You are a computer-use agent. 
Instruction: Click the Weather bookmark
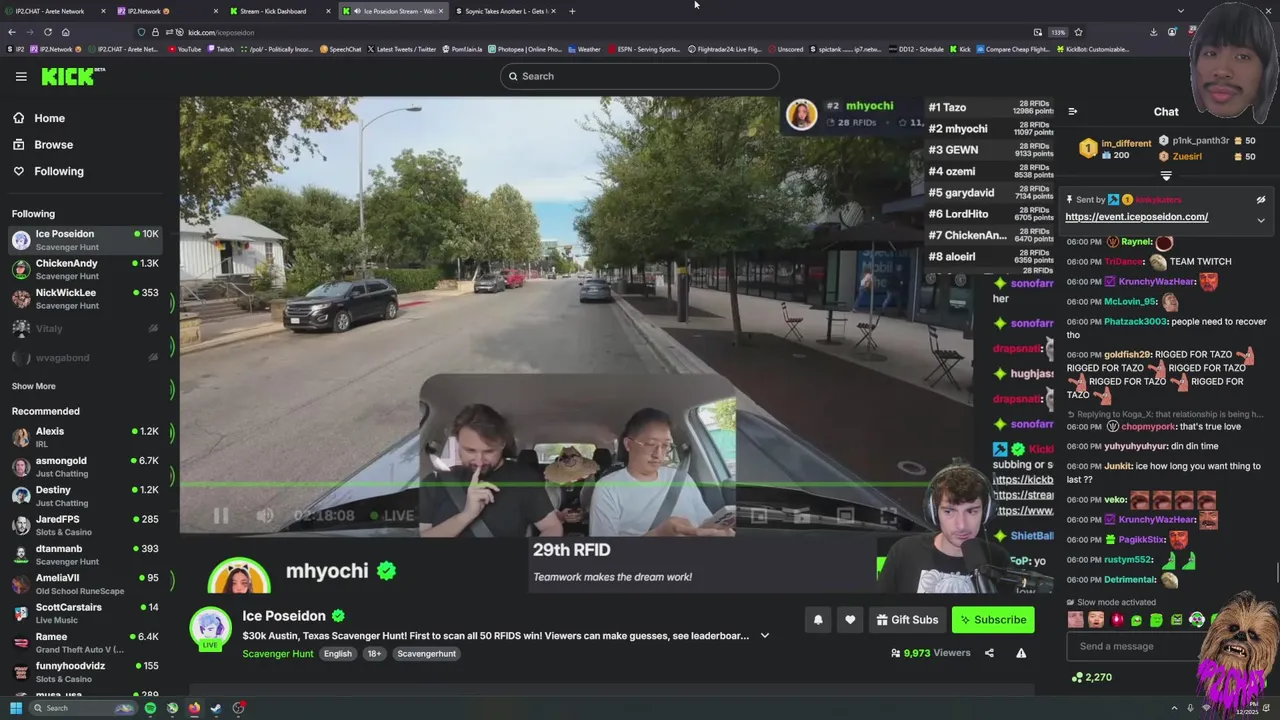coord(584,49)
